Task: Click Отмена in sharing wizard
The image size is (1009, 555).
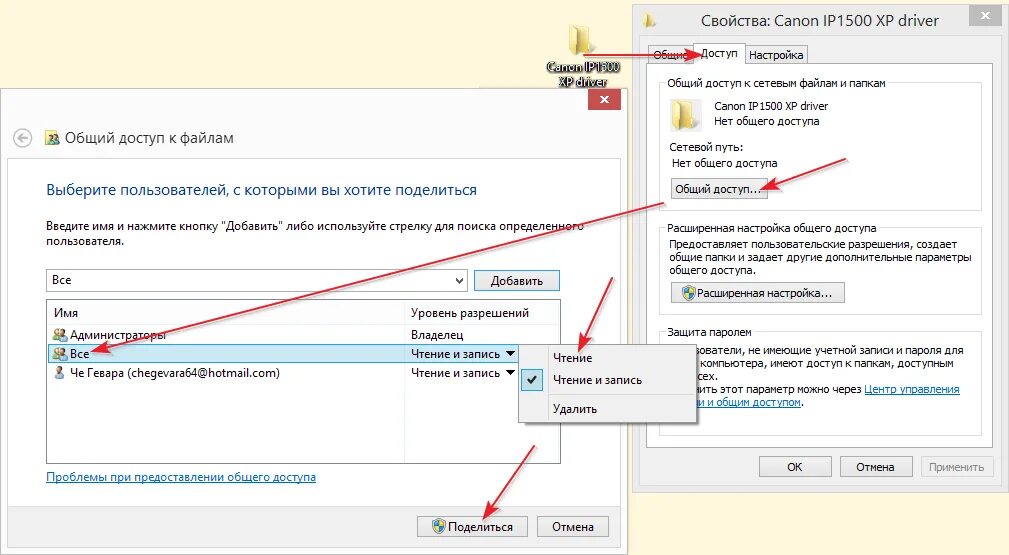Action: pos(573,527)
